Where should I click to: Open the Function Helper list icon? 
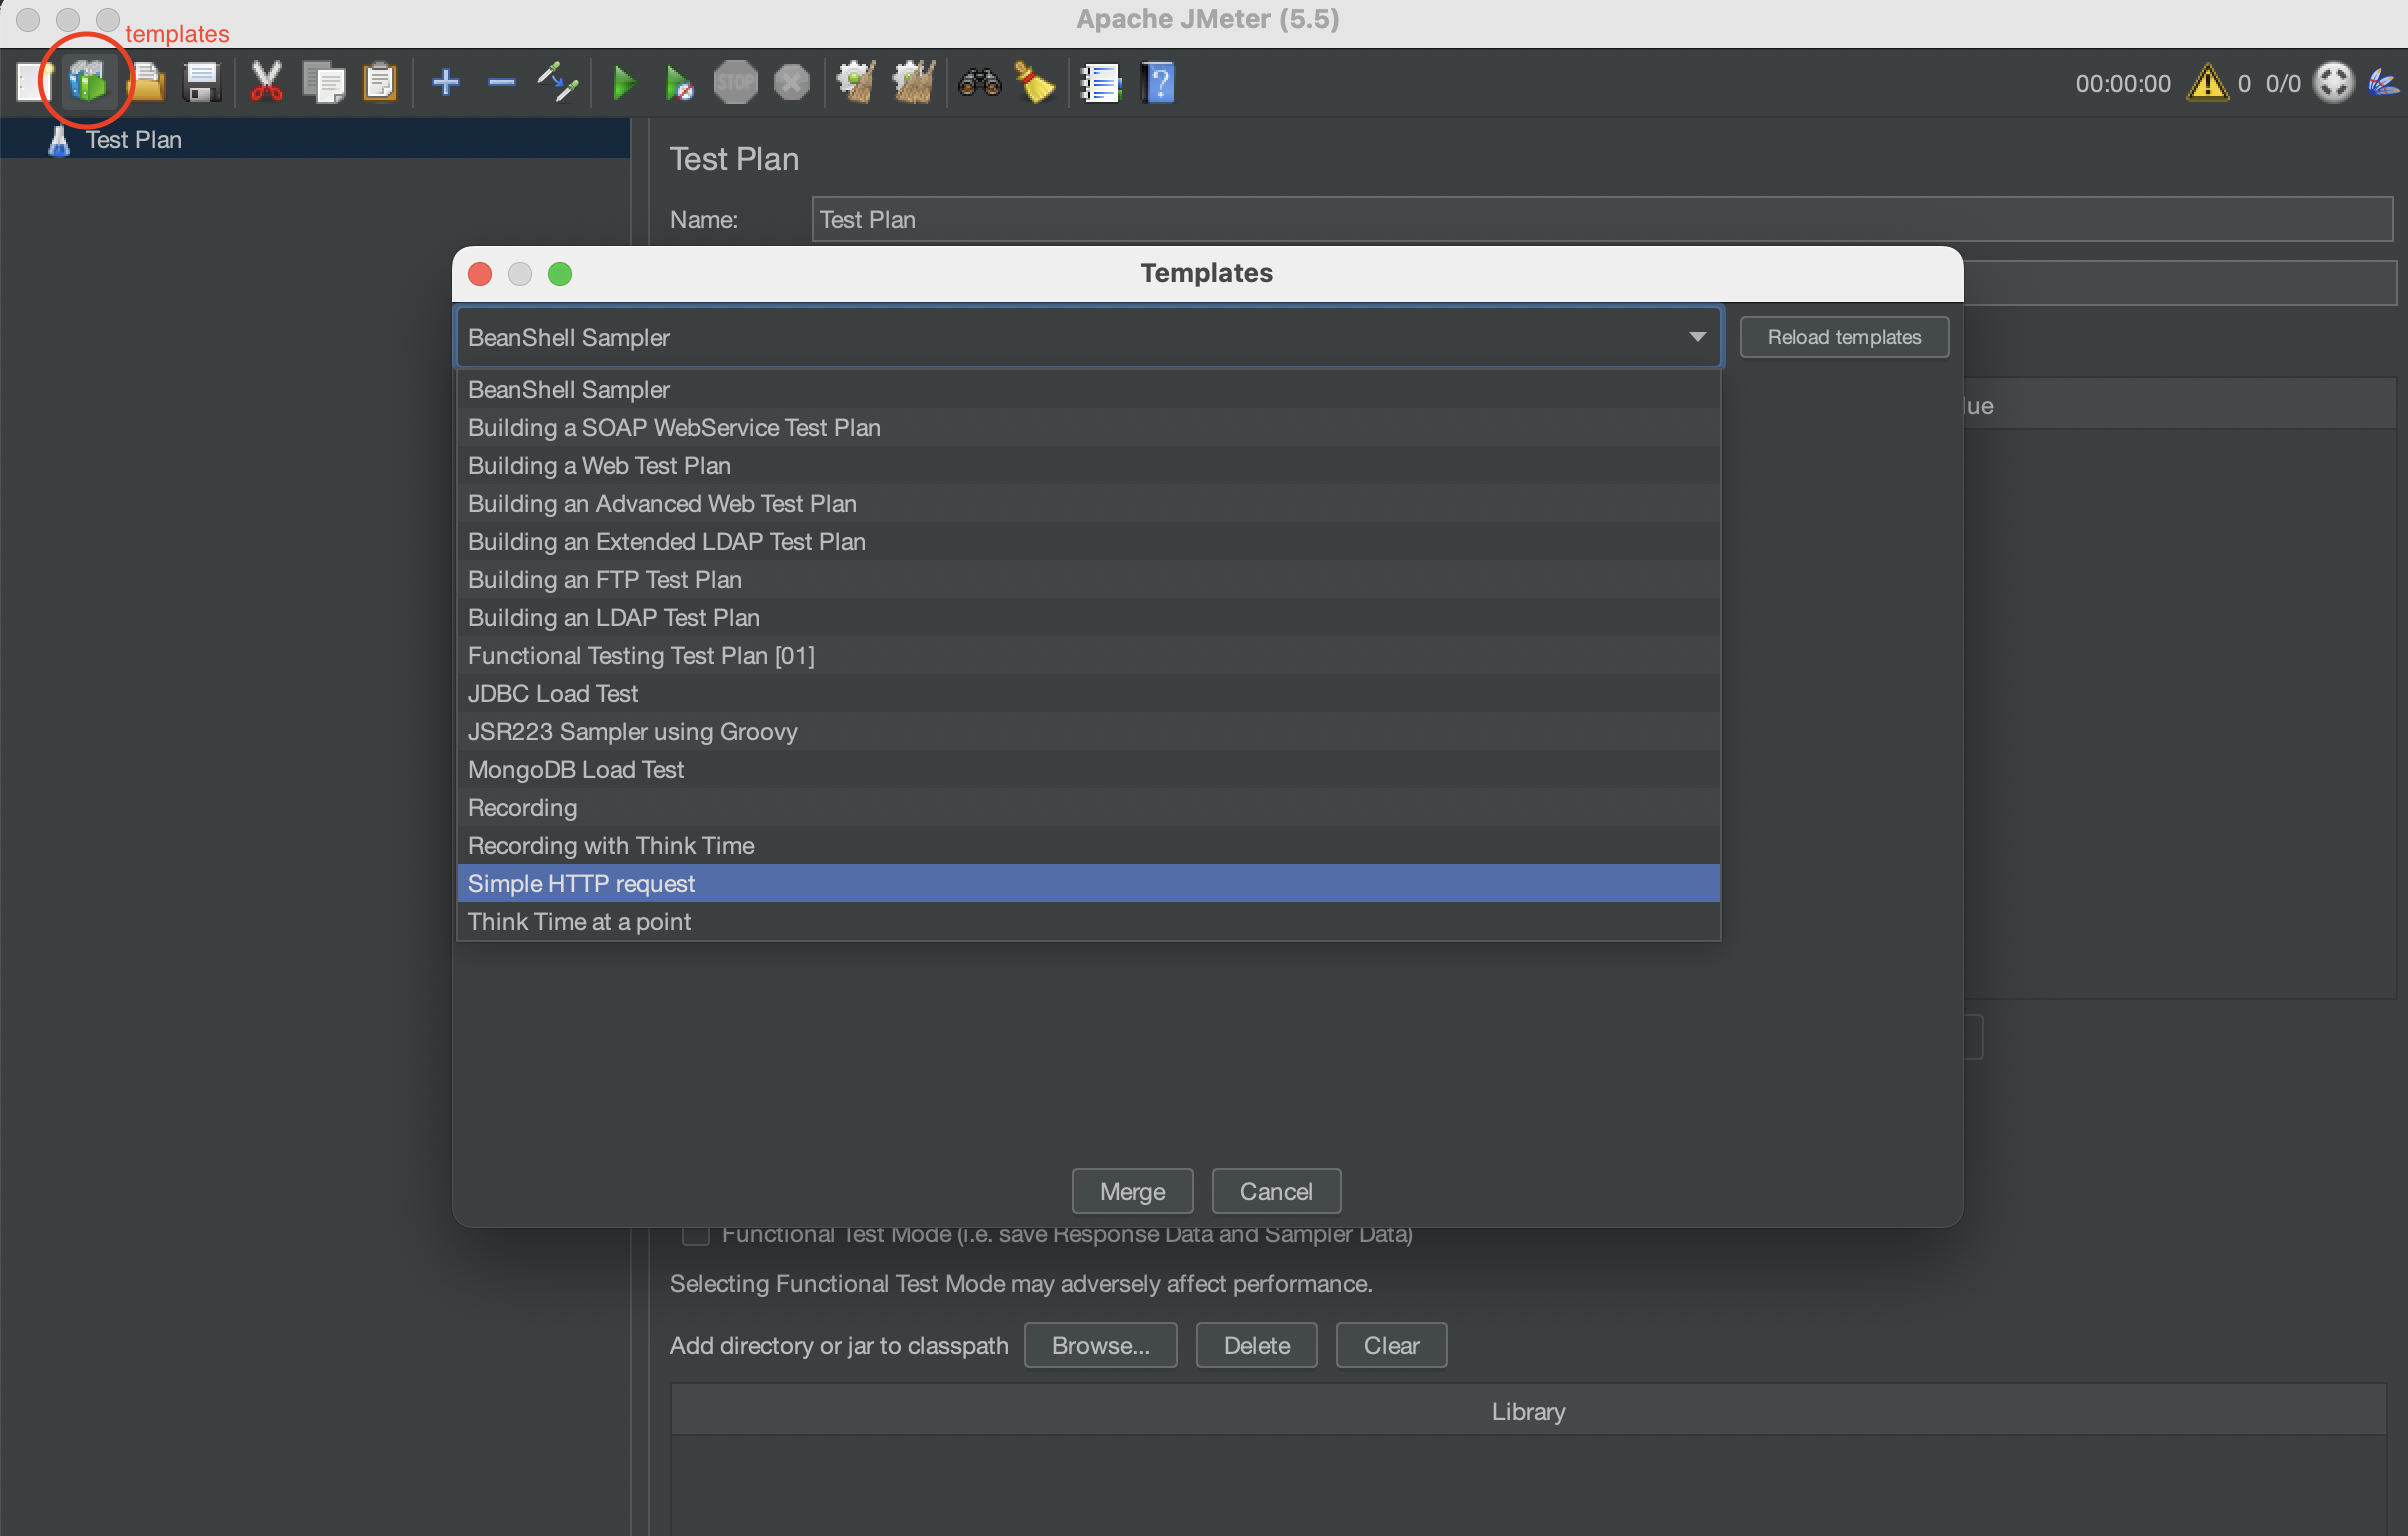[x=1101, y=83]
